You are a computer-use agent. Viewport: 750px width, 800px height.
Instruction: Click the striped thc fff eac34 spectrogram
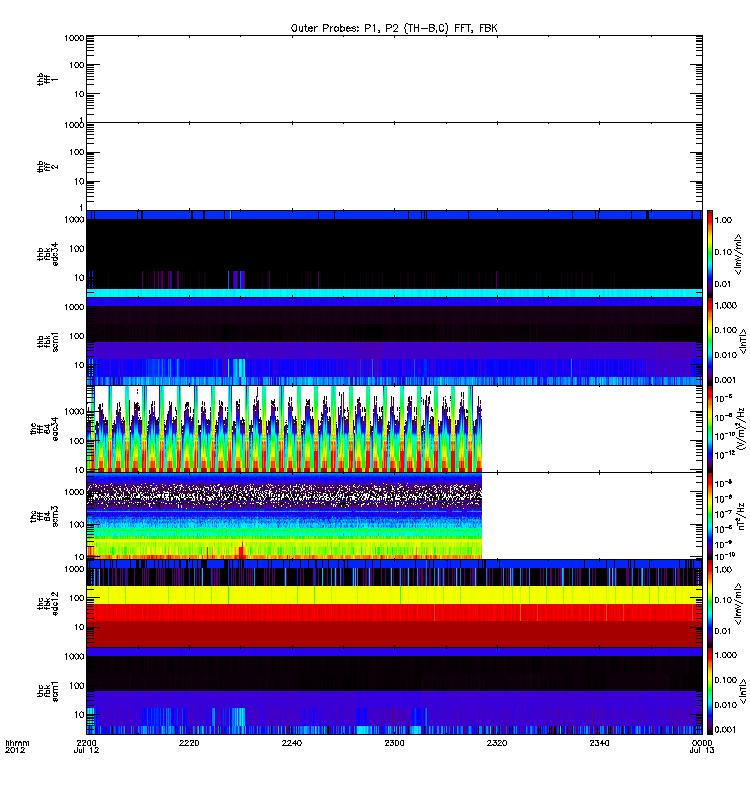coord(285,429)
